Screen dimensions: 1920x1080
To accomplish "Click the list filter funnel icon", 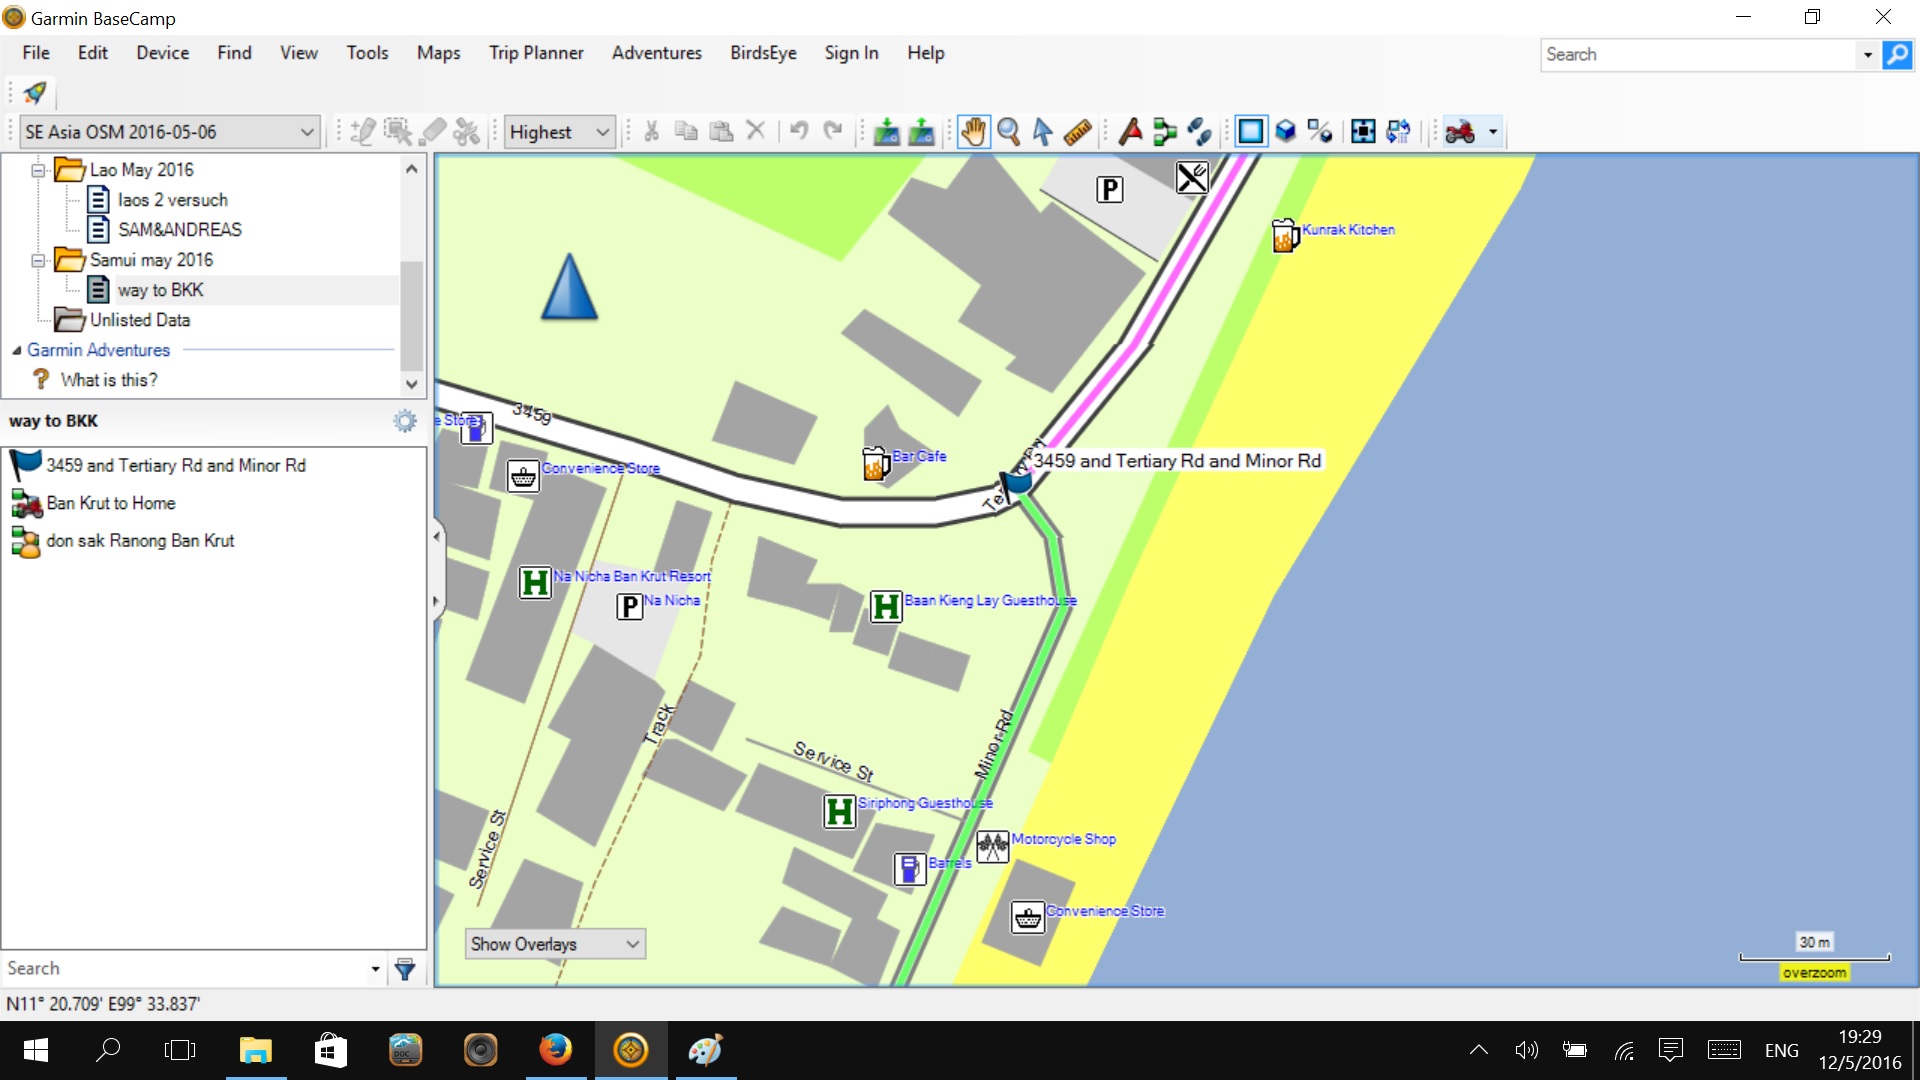I will [x=405, y=968].
